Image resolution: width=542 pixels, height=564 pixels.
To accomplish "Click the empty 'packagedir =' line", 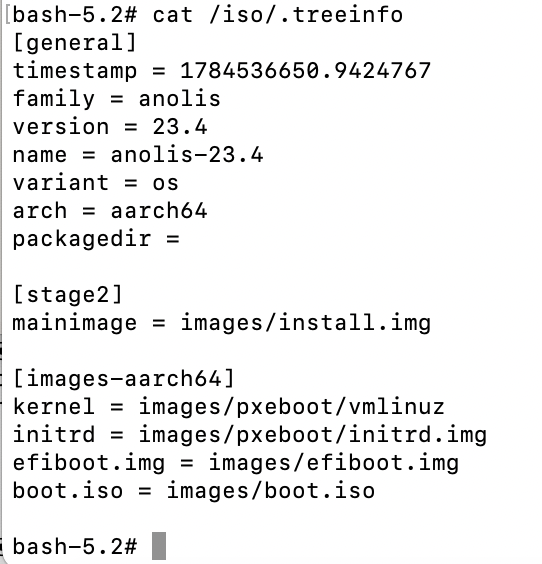I will click(96, 239).
